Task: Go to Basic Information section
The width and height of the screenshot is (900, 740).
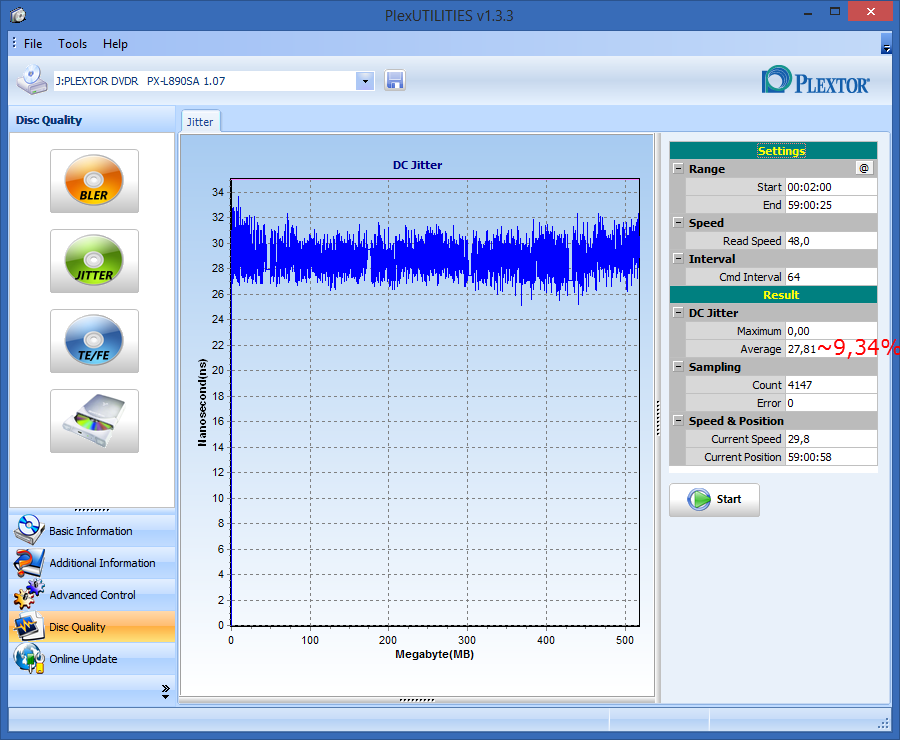Action: 92,530
